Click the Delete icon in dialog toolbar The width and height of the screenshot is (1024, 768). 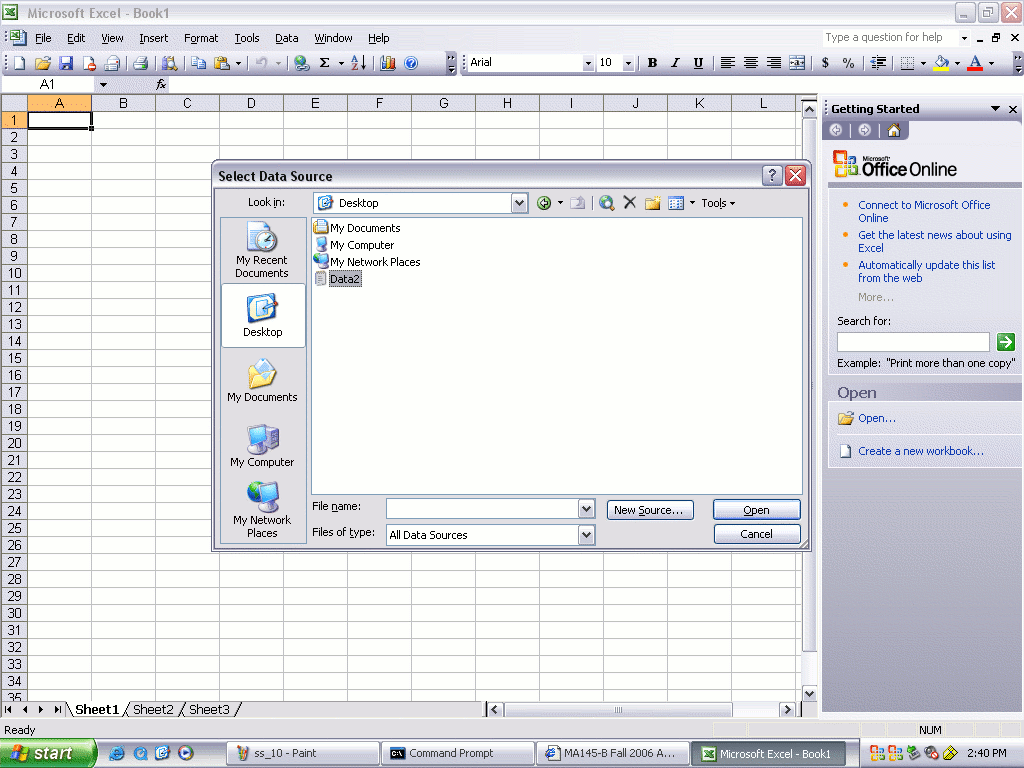tap(629, 203)
